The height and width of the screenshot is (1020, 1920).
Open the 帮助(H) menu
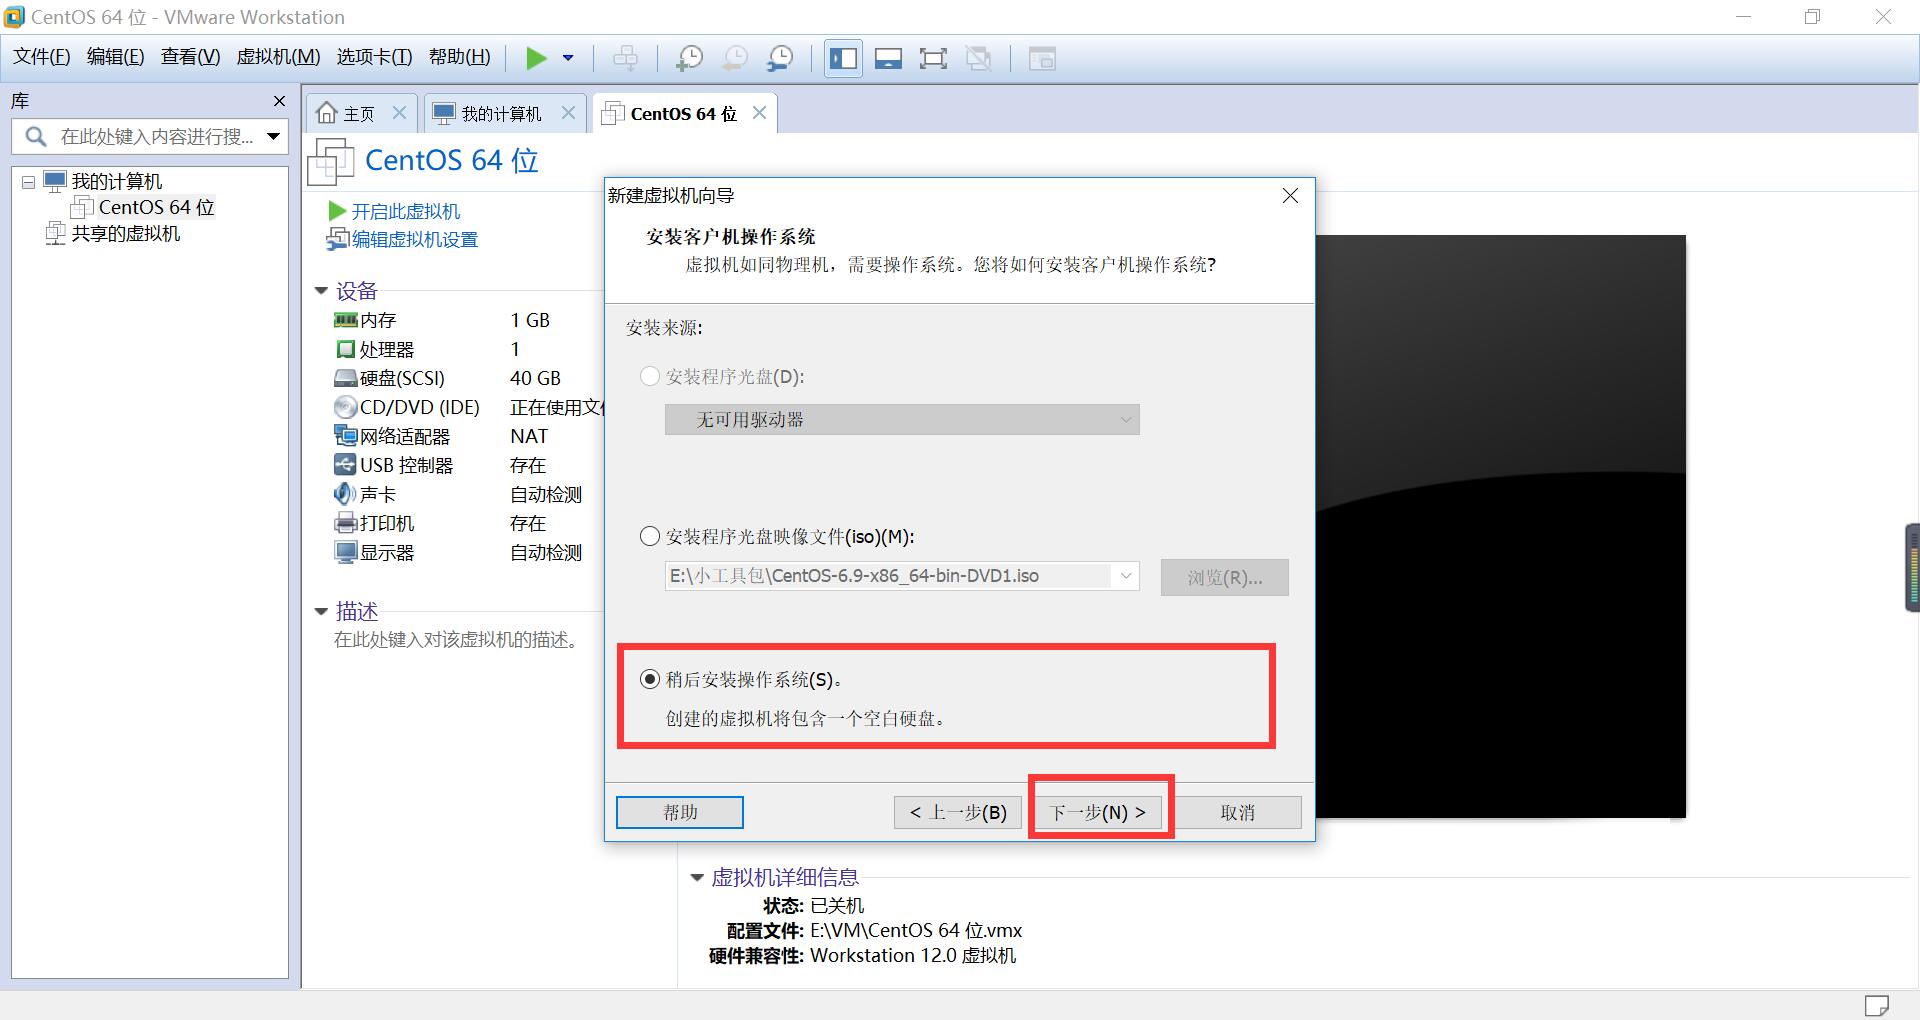tap(460, 57)
